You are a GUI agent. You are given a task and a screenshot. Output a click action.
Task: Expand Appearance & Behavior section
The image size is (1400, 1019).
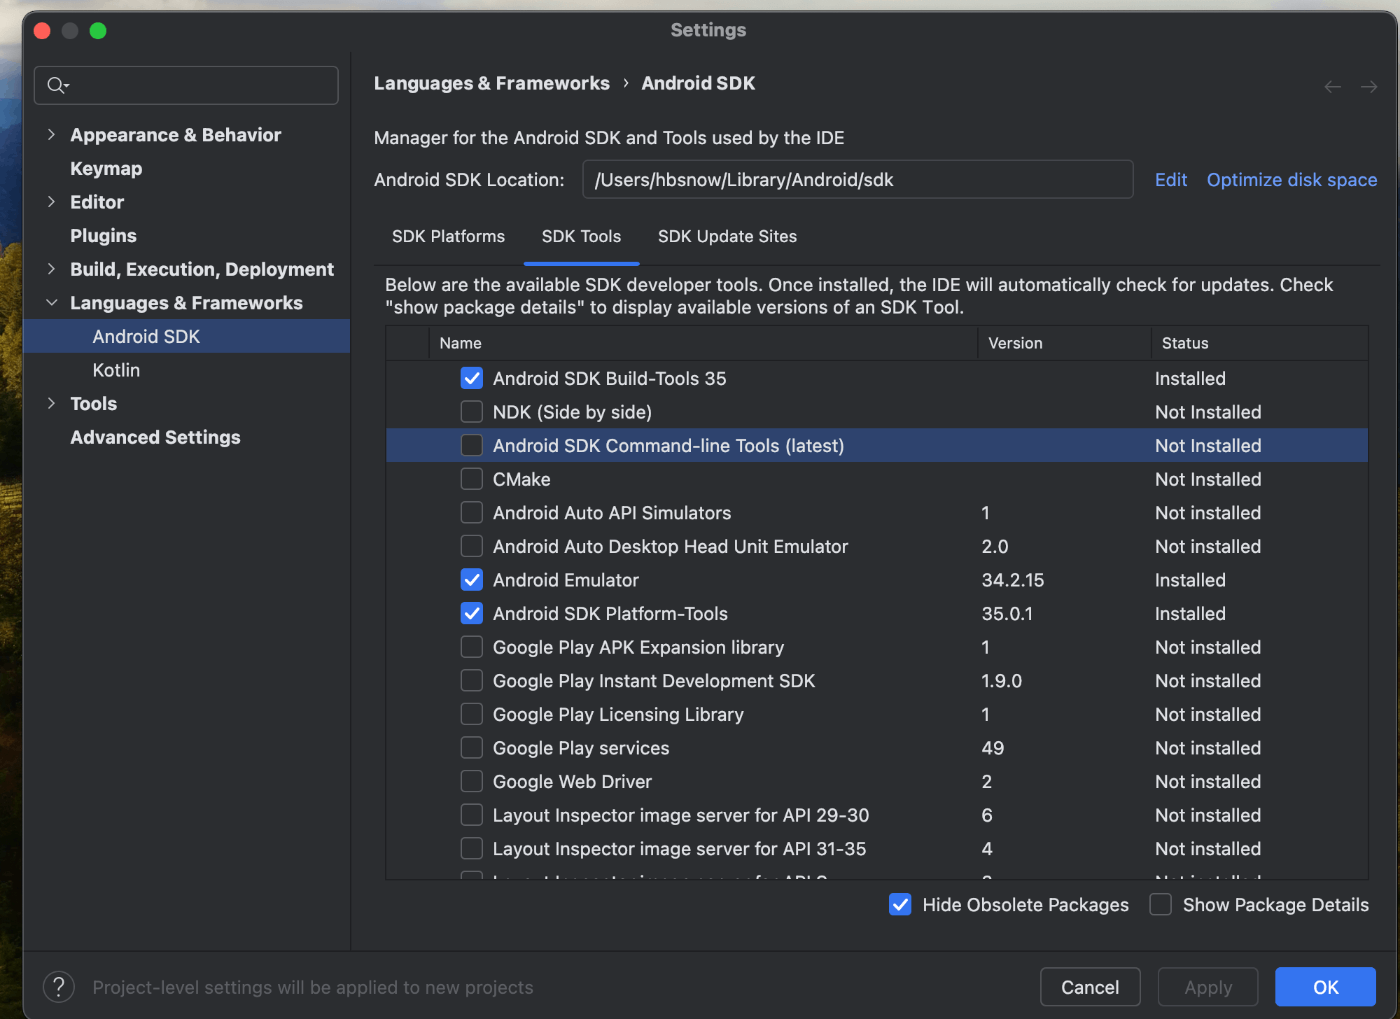[51, 134]
